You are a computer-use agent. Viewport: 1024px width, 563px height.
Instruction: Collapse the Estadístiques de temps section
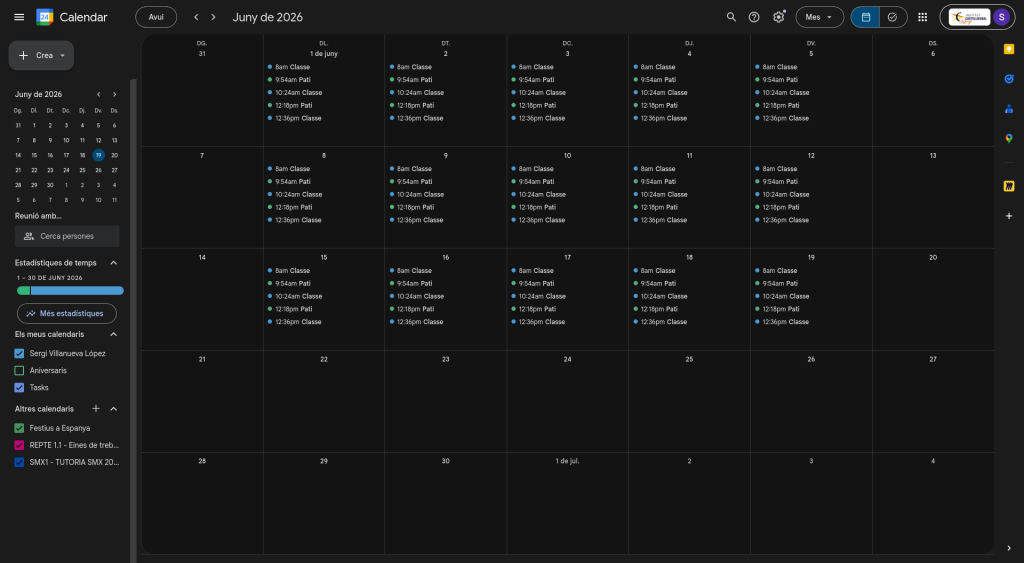pos(113,263)
